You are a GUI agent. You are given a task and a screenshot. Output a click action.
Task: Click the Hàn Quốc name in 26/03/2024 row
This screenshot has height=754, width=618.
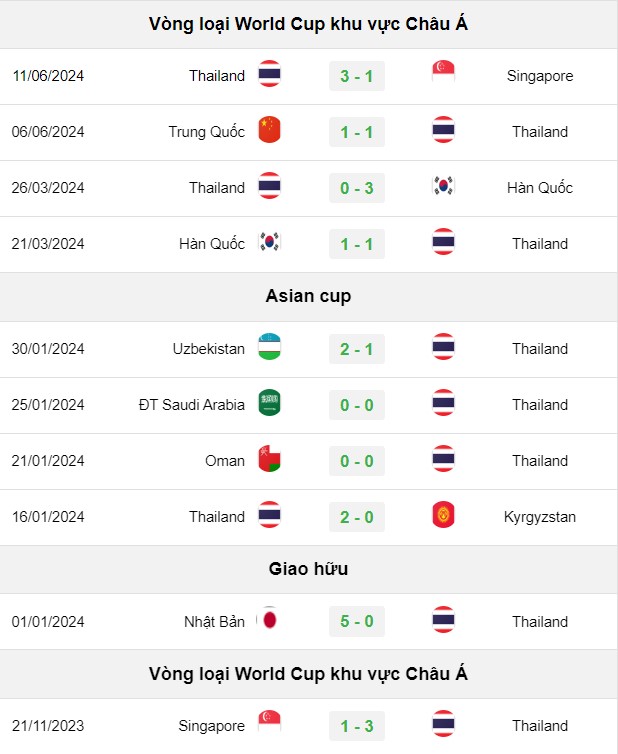(540, 188)
